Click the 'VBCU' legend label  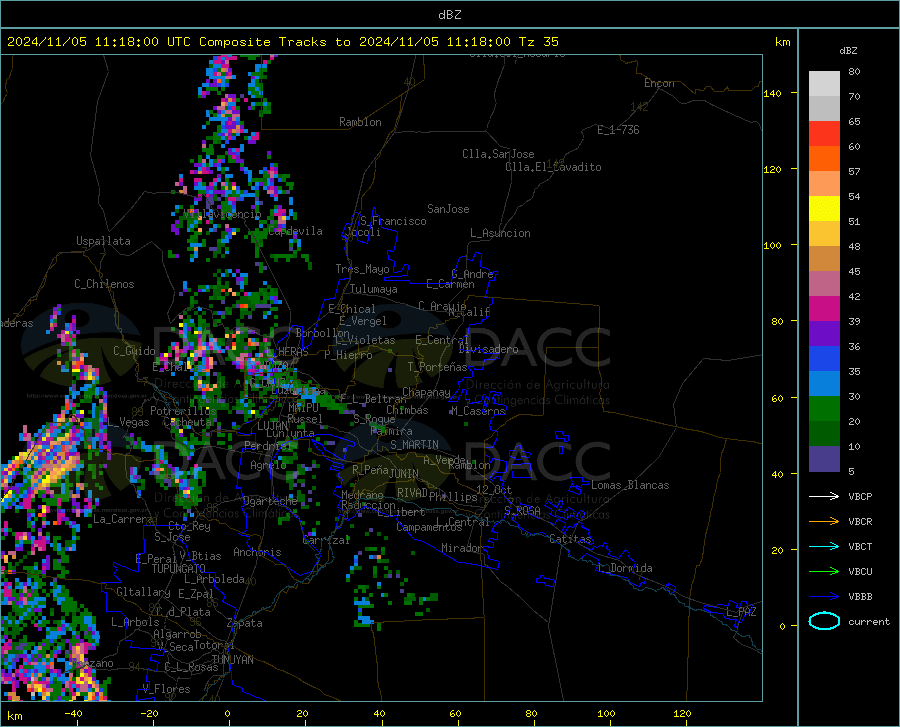(860, 572)
